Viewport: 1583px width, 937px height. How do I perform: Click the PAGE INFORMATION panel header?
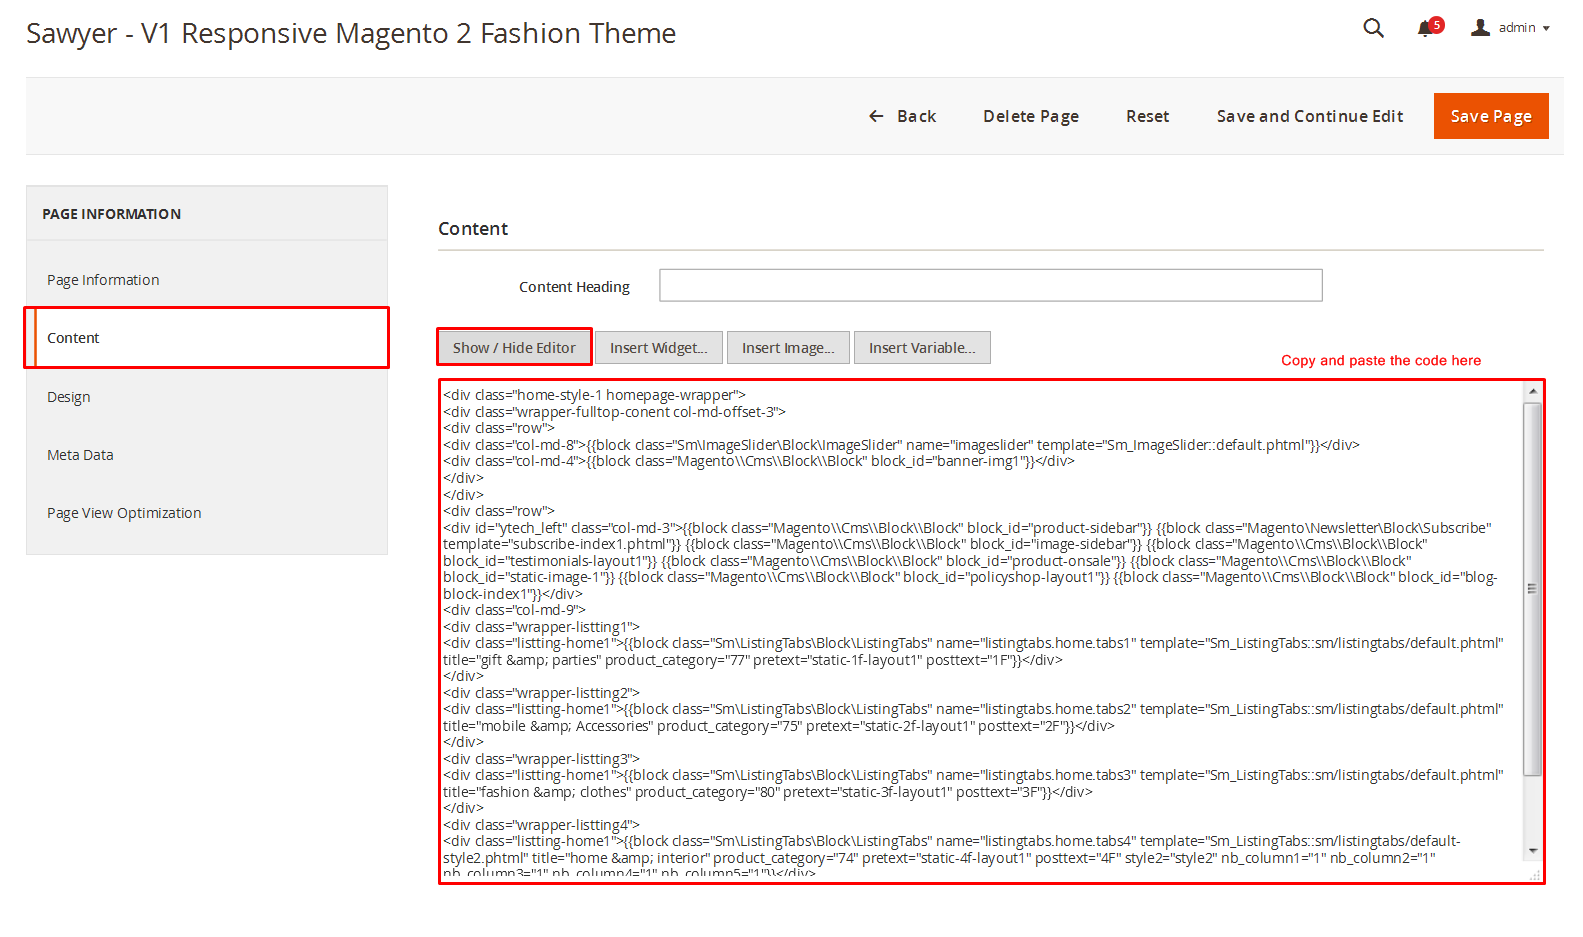(x=206, y=214)
